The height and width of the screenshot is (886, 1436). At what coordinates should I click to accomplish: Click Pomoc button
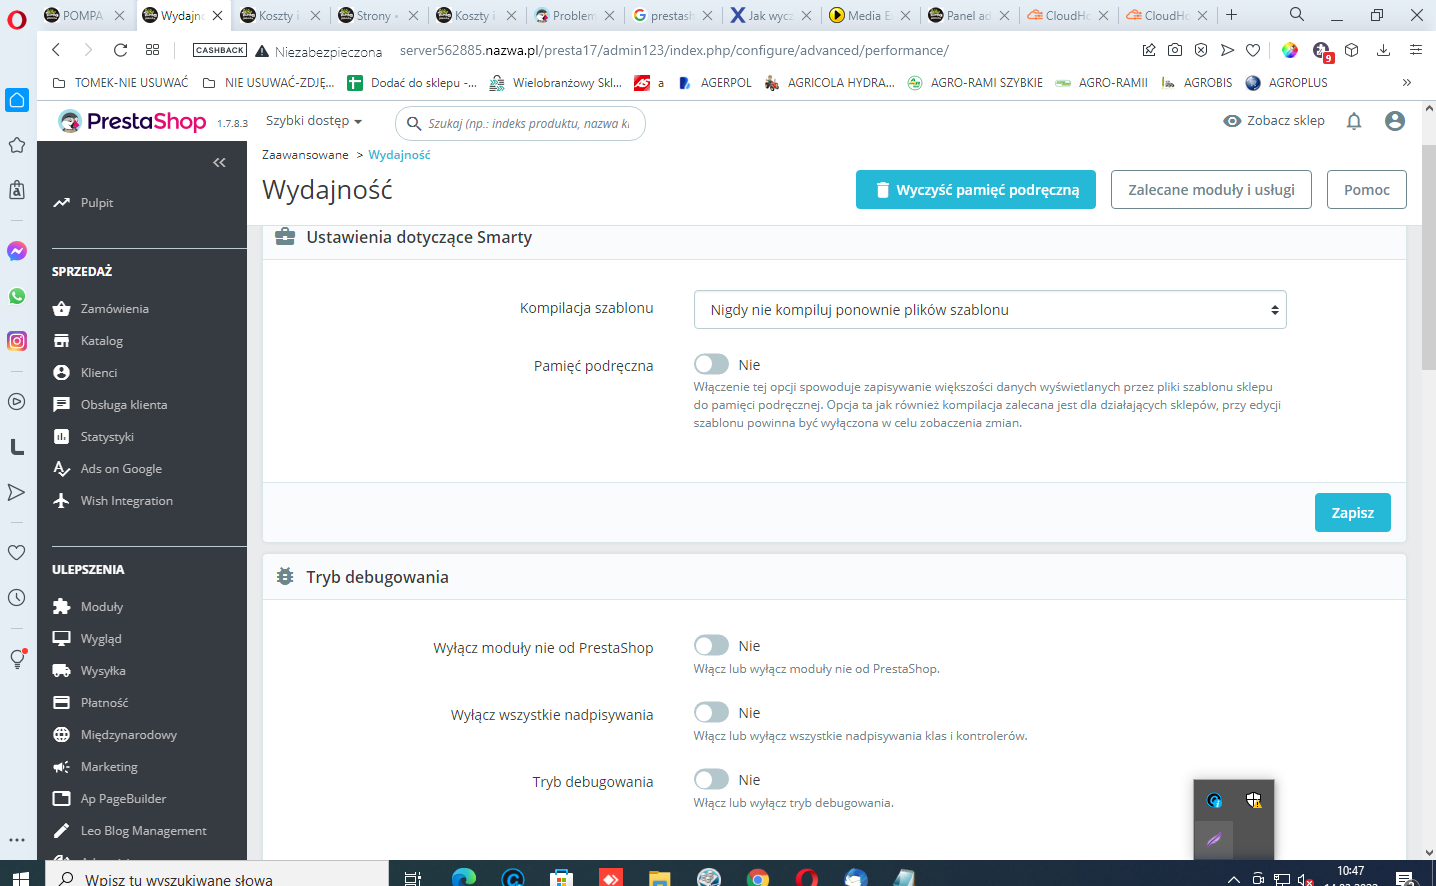(1367, 190)
